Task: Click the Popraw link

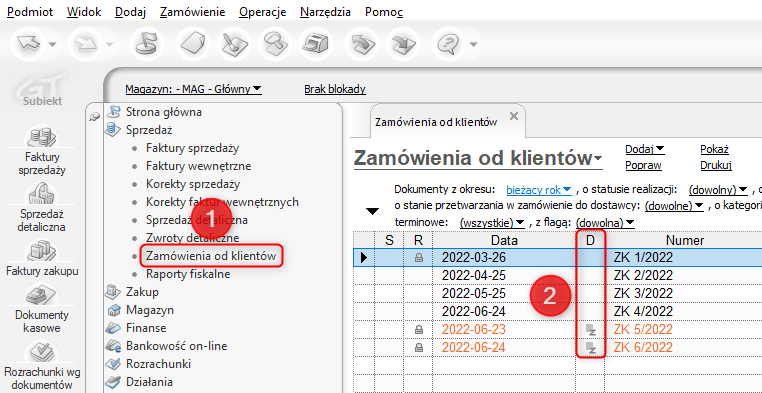Action: tap(643, 165)
